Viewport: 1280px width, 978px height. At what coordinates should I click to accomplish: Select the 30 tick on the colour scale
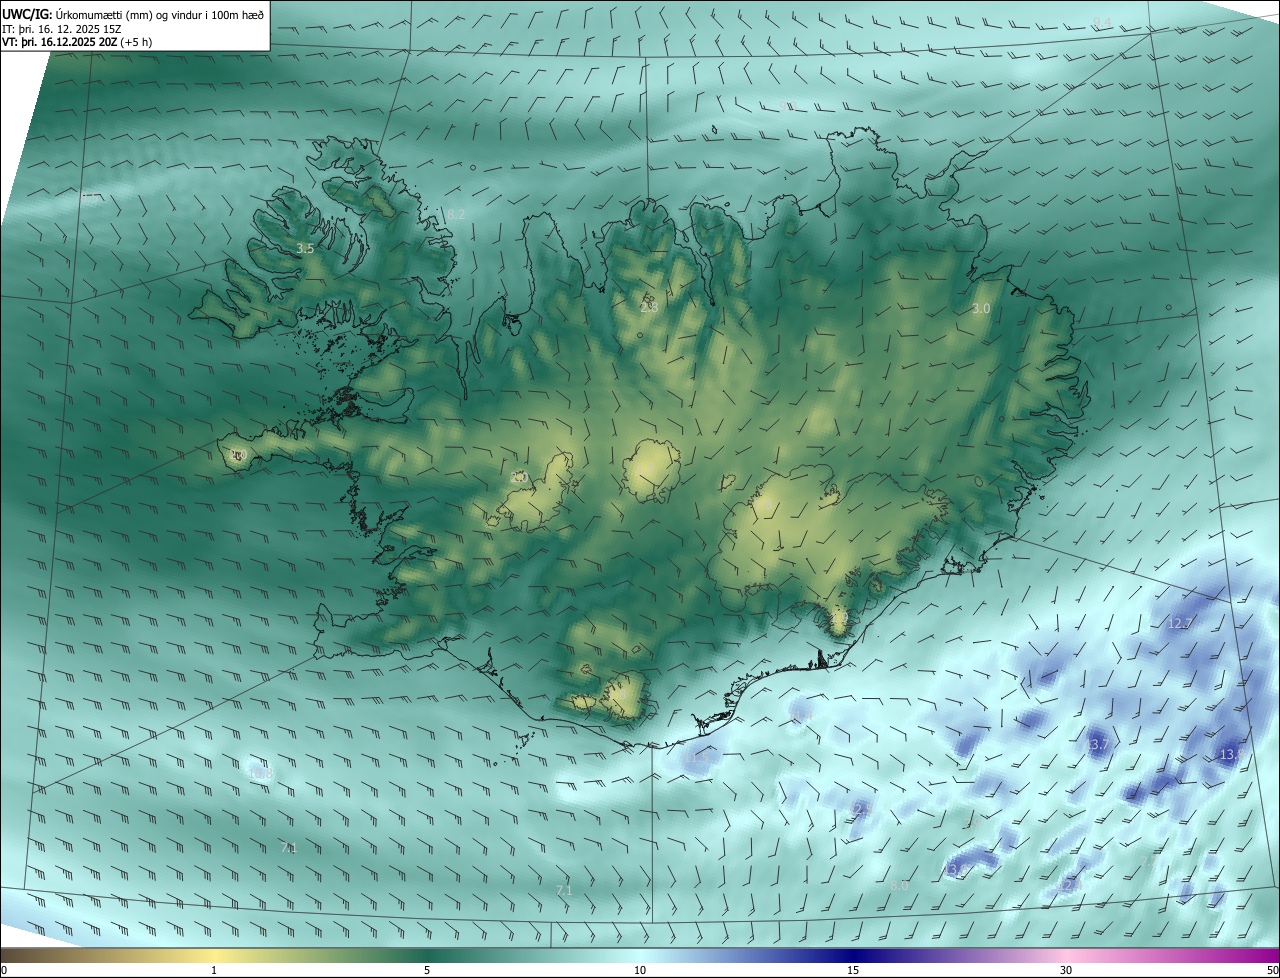click(x=1066, y=970)
